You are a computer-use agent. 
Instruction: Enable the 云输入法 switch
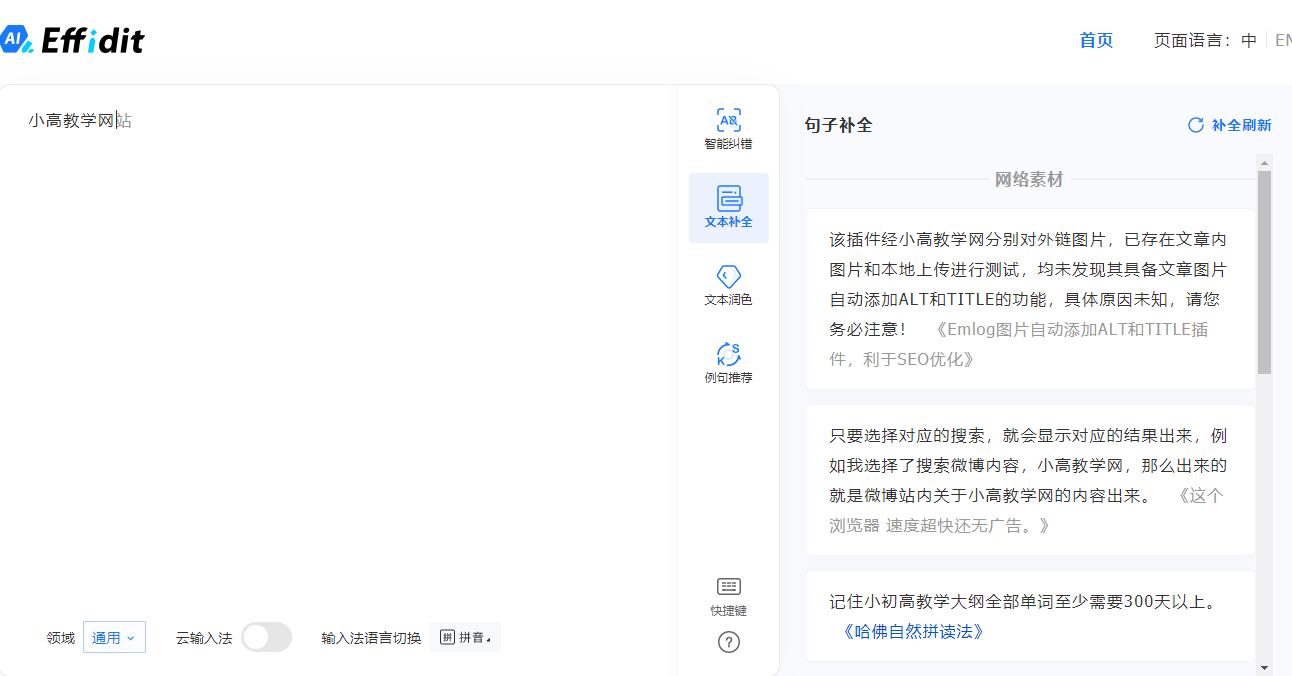click(x=267, y=636)
